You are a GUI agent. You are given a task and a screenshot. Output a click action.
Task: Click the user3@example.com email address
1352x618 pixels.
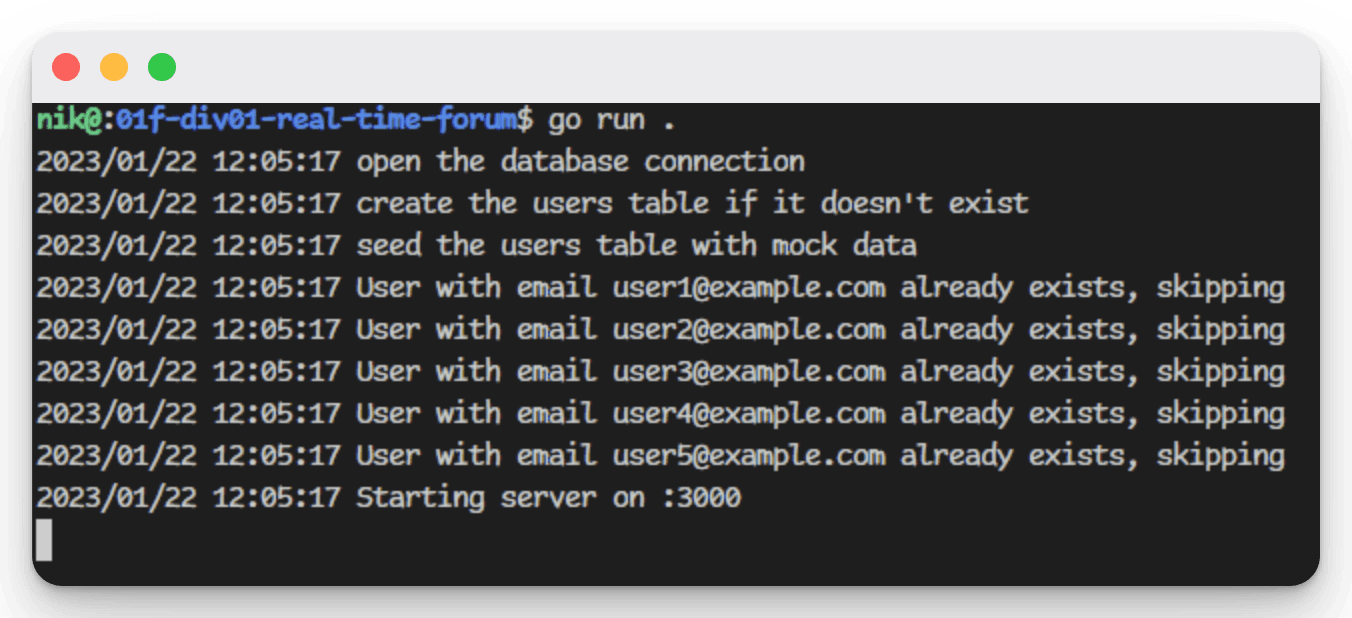click(x=749, y=372)
